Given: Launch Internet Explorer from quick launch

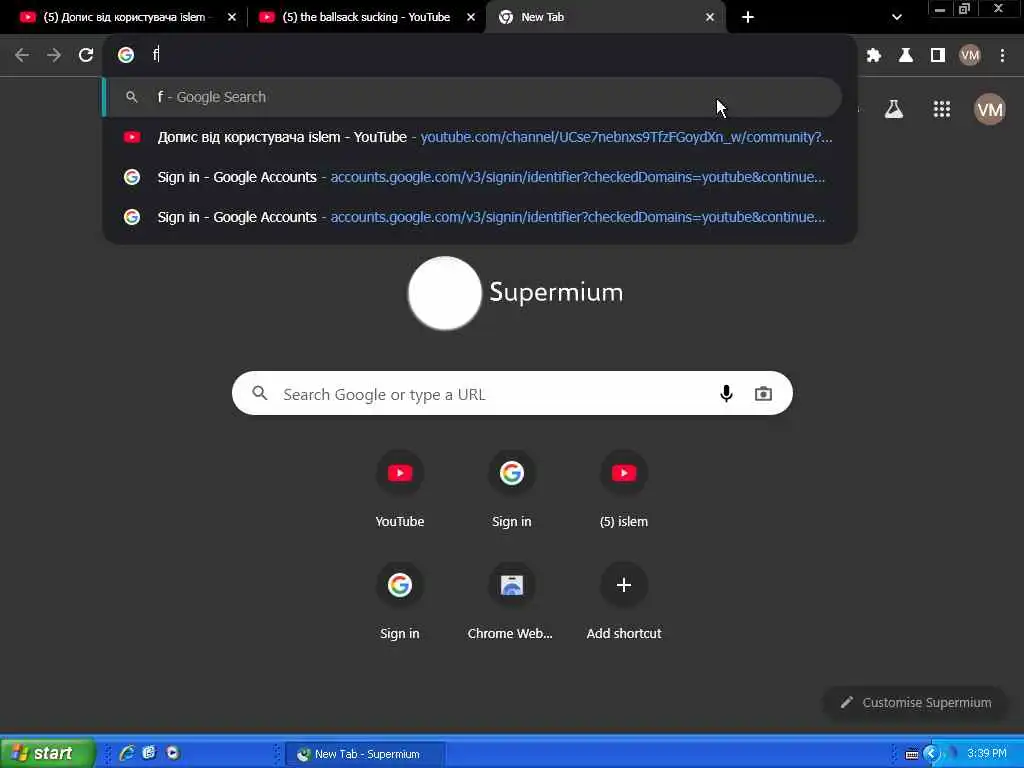Looking at the screenshot, I should pos(126,753).
